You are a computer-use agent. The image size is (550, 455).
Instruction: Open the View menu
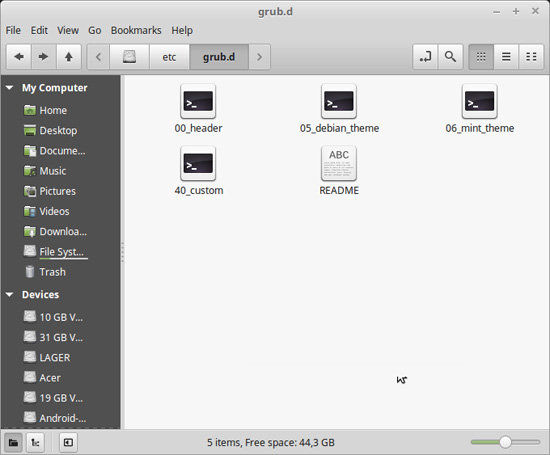pyautogui.click(x=68, y=31)
